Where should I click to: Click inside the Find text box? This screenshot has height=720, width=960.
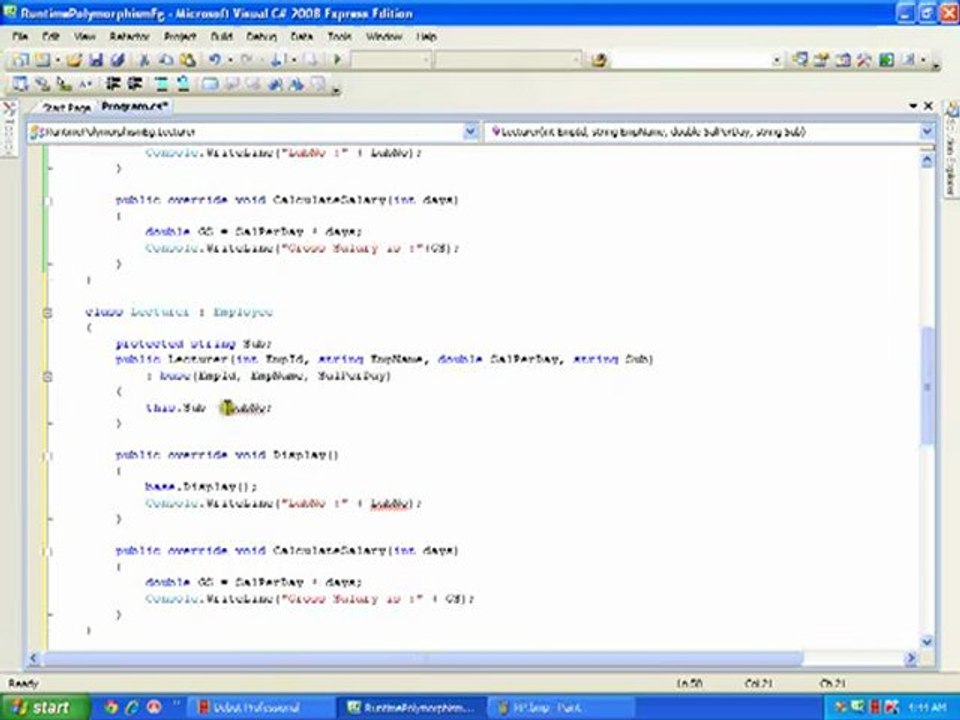click(x=691, y=60)
